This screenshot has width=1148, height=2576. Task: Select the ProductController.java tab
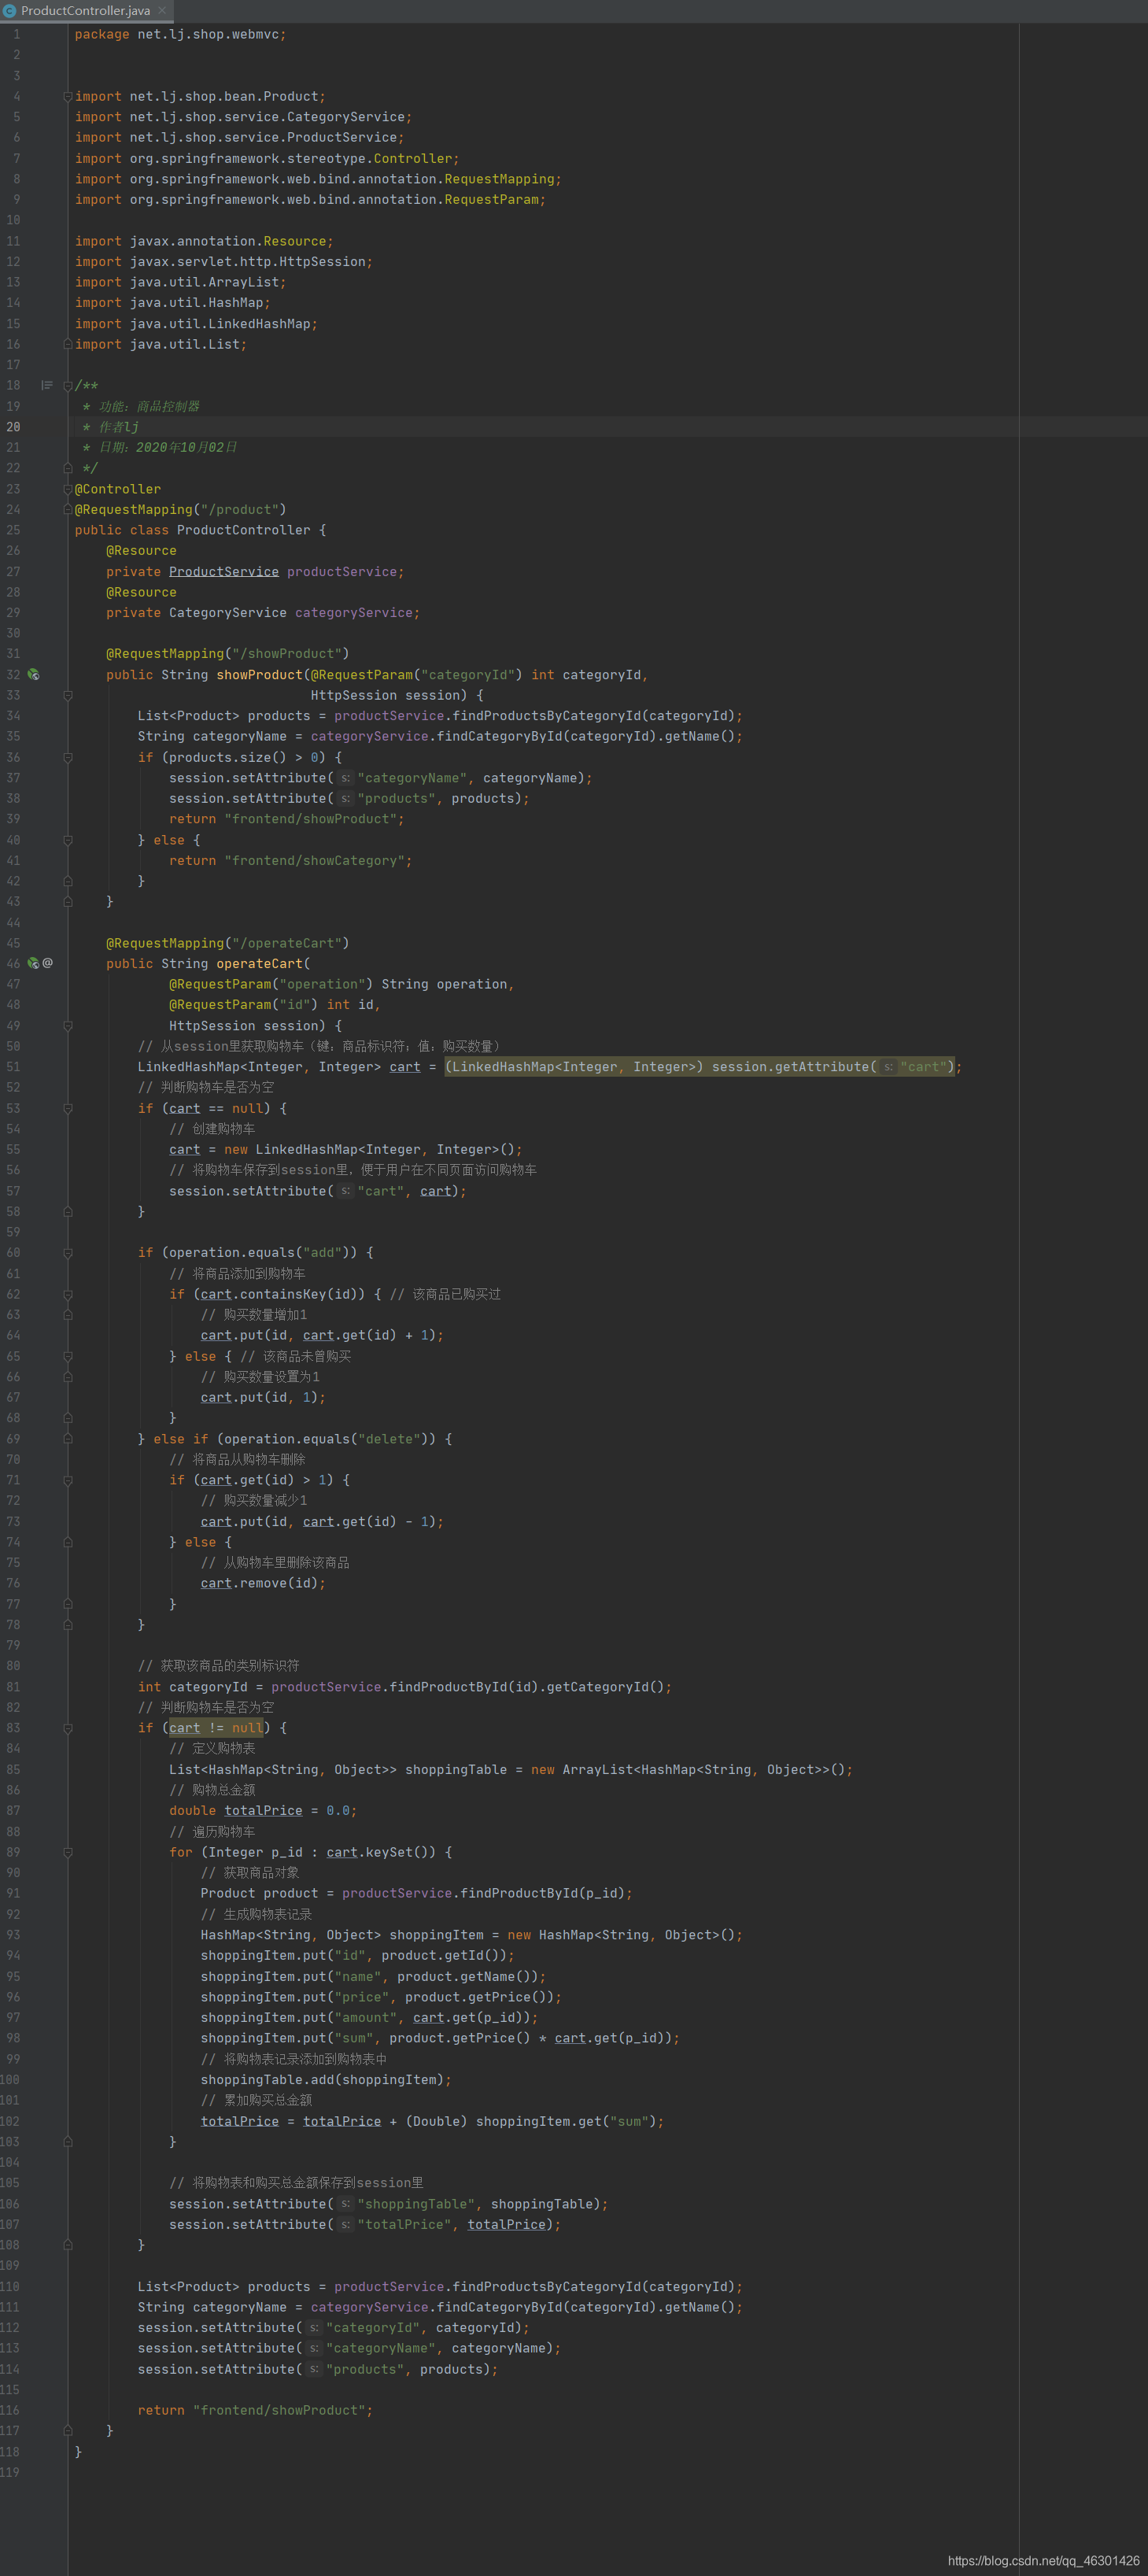tap(86, 10)
